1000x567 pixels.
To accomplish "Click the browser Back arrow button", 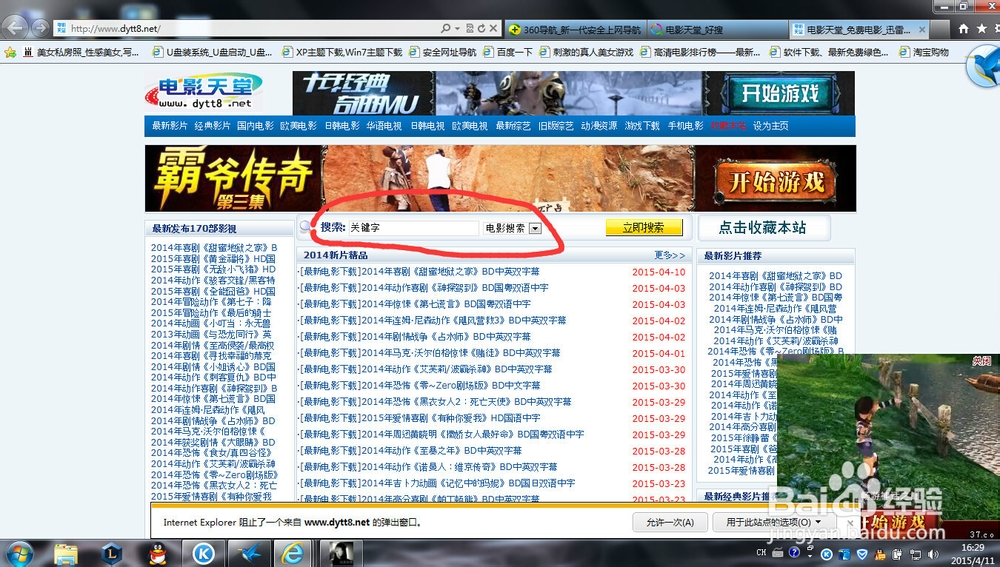I will (x=15, y=27).
